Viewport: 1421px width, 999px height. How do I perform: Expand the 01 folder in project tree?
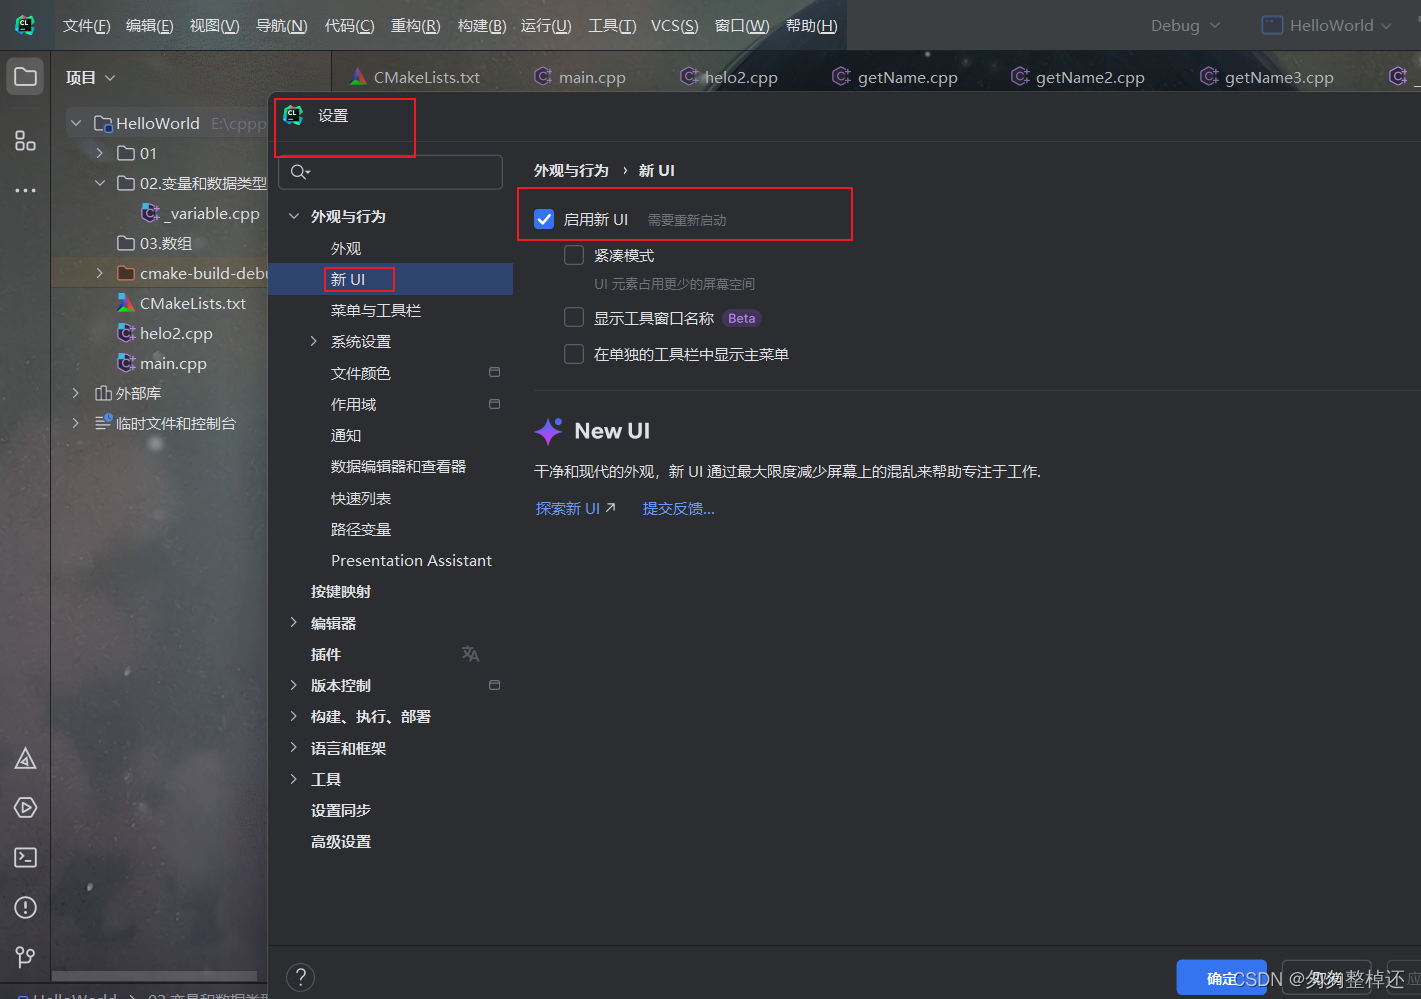[x=100, y=153]
